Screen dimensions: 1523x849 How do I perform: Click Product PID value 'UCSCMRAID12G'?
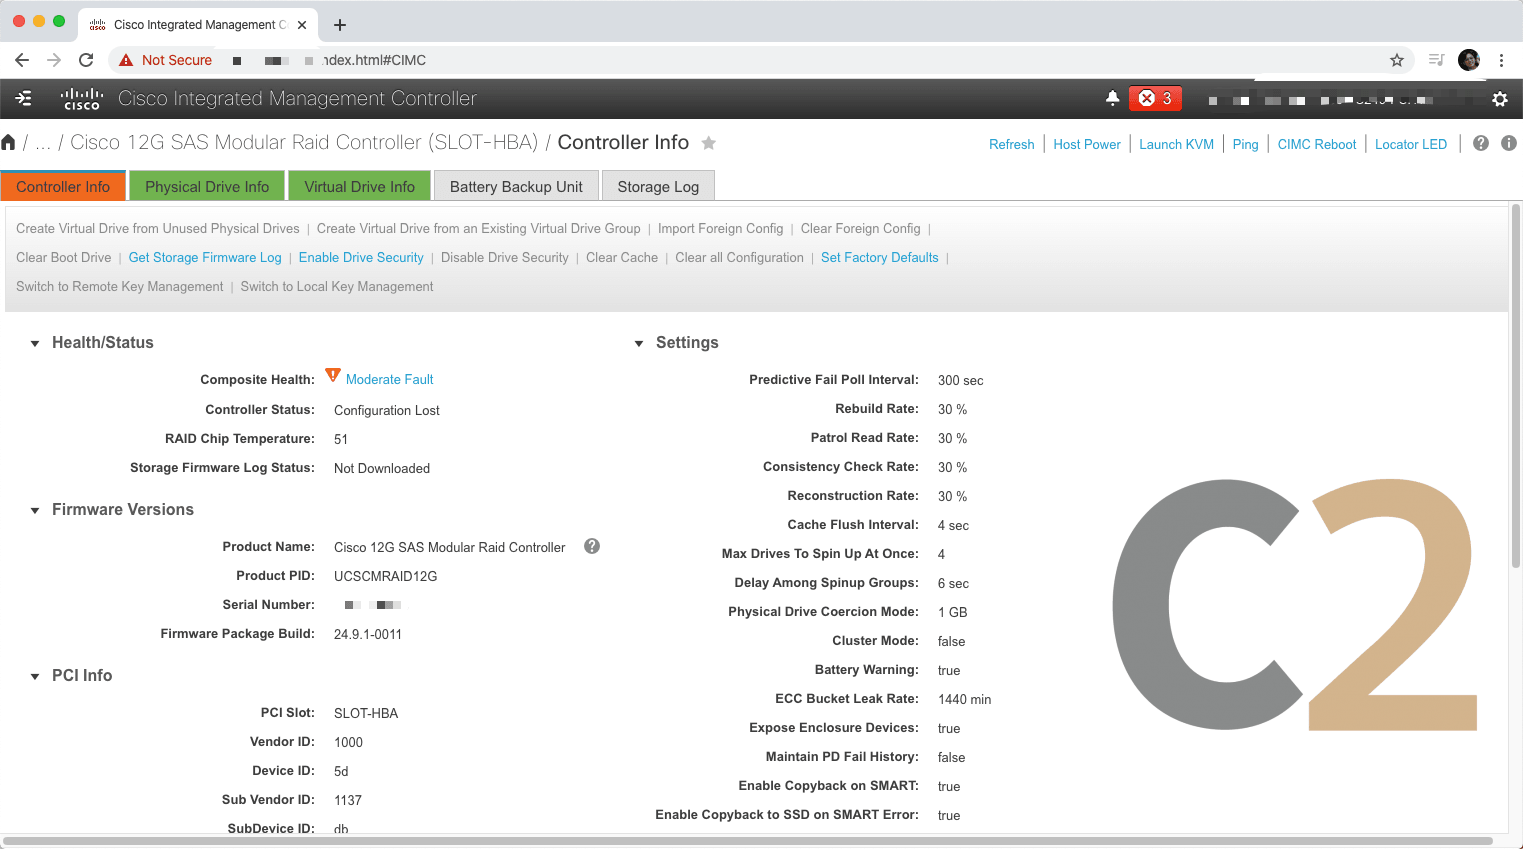click(x=385, y=576)
